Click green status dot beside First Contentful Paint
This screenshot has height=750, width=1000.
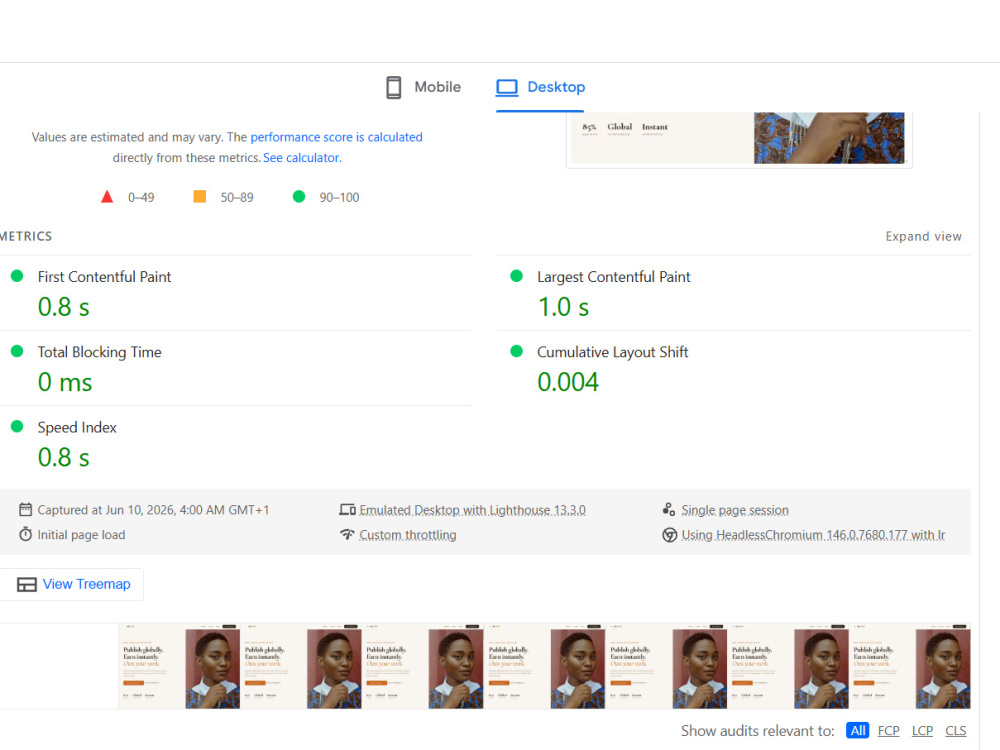(17, 276)
